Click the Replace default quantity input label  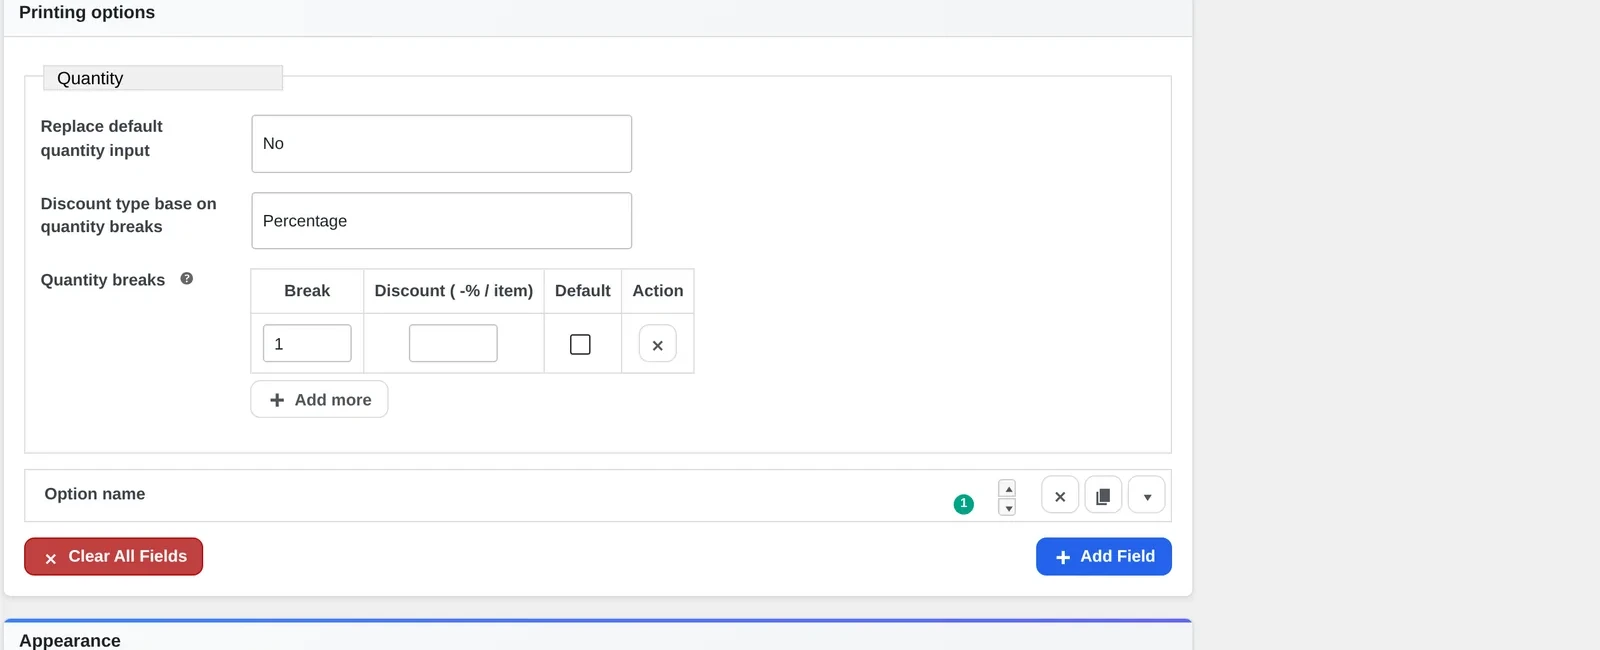[101, 138]
